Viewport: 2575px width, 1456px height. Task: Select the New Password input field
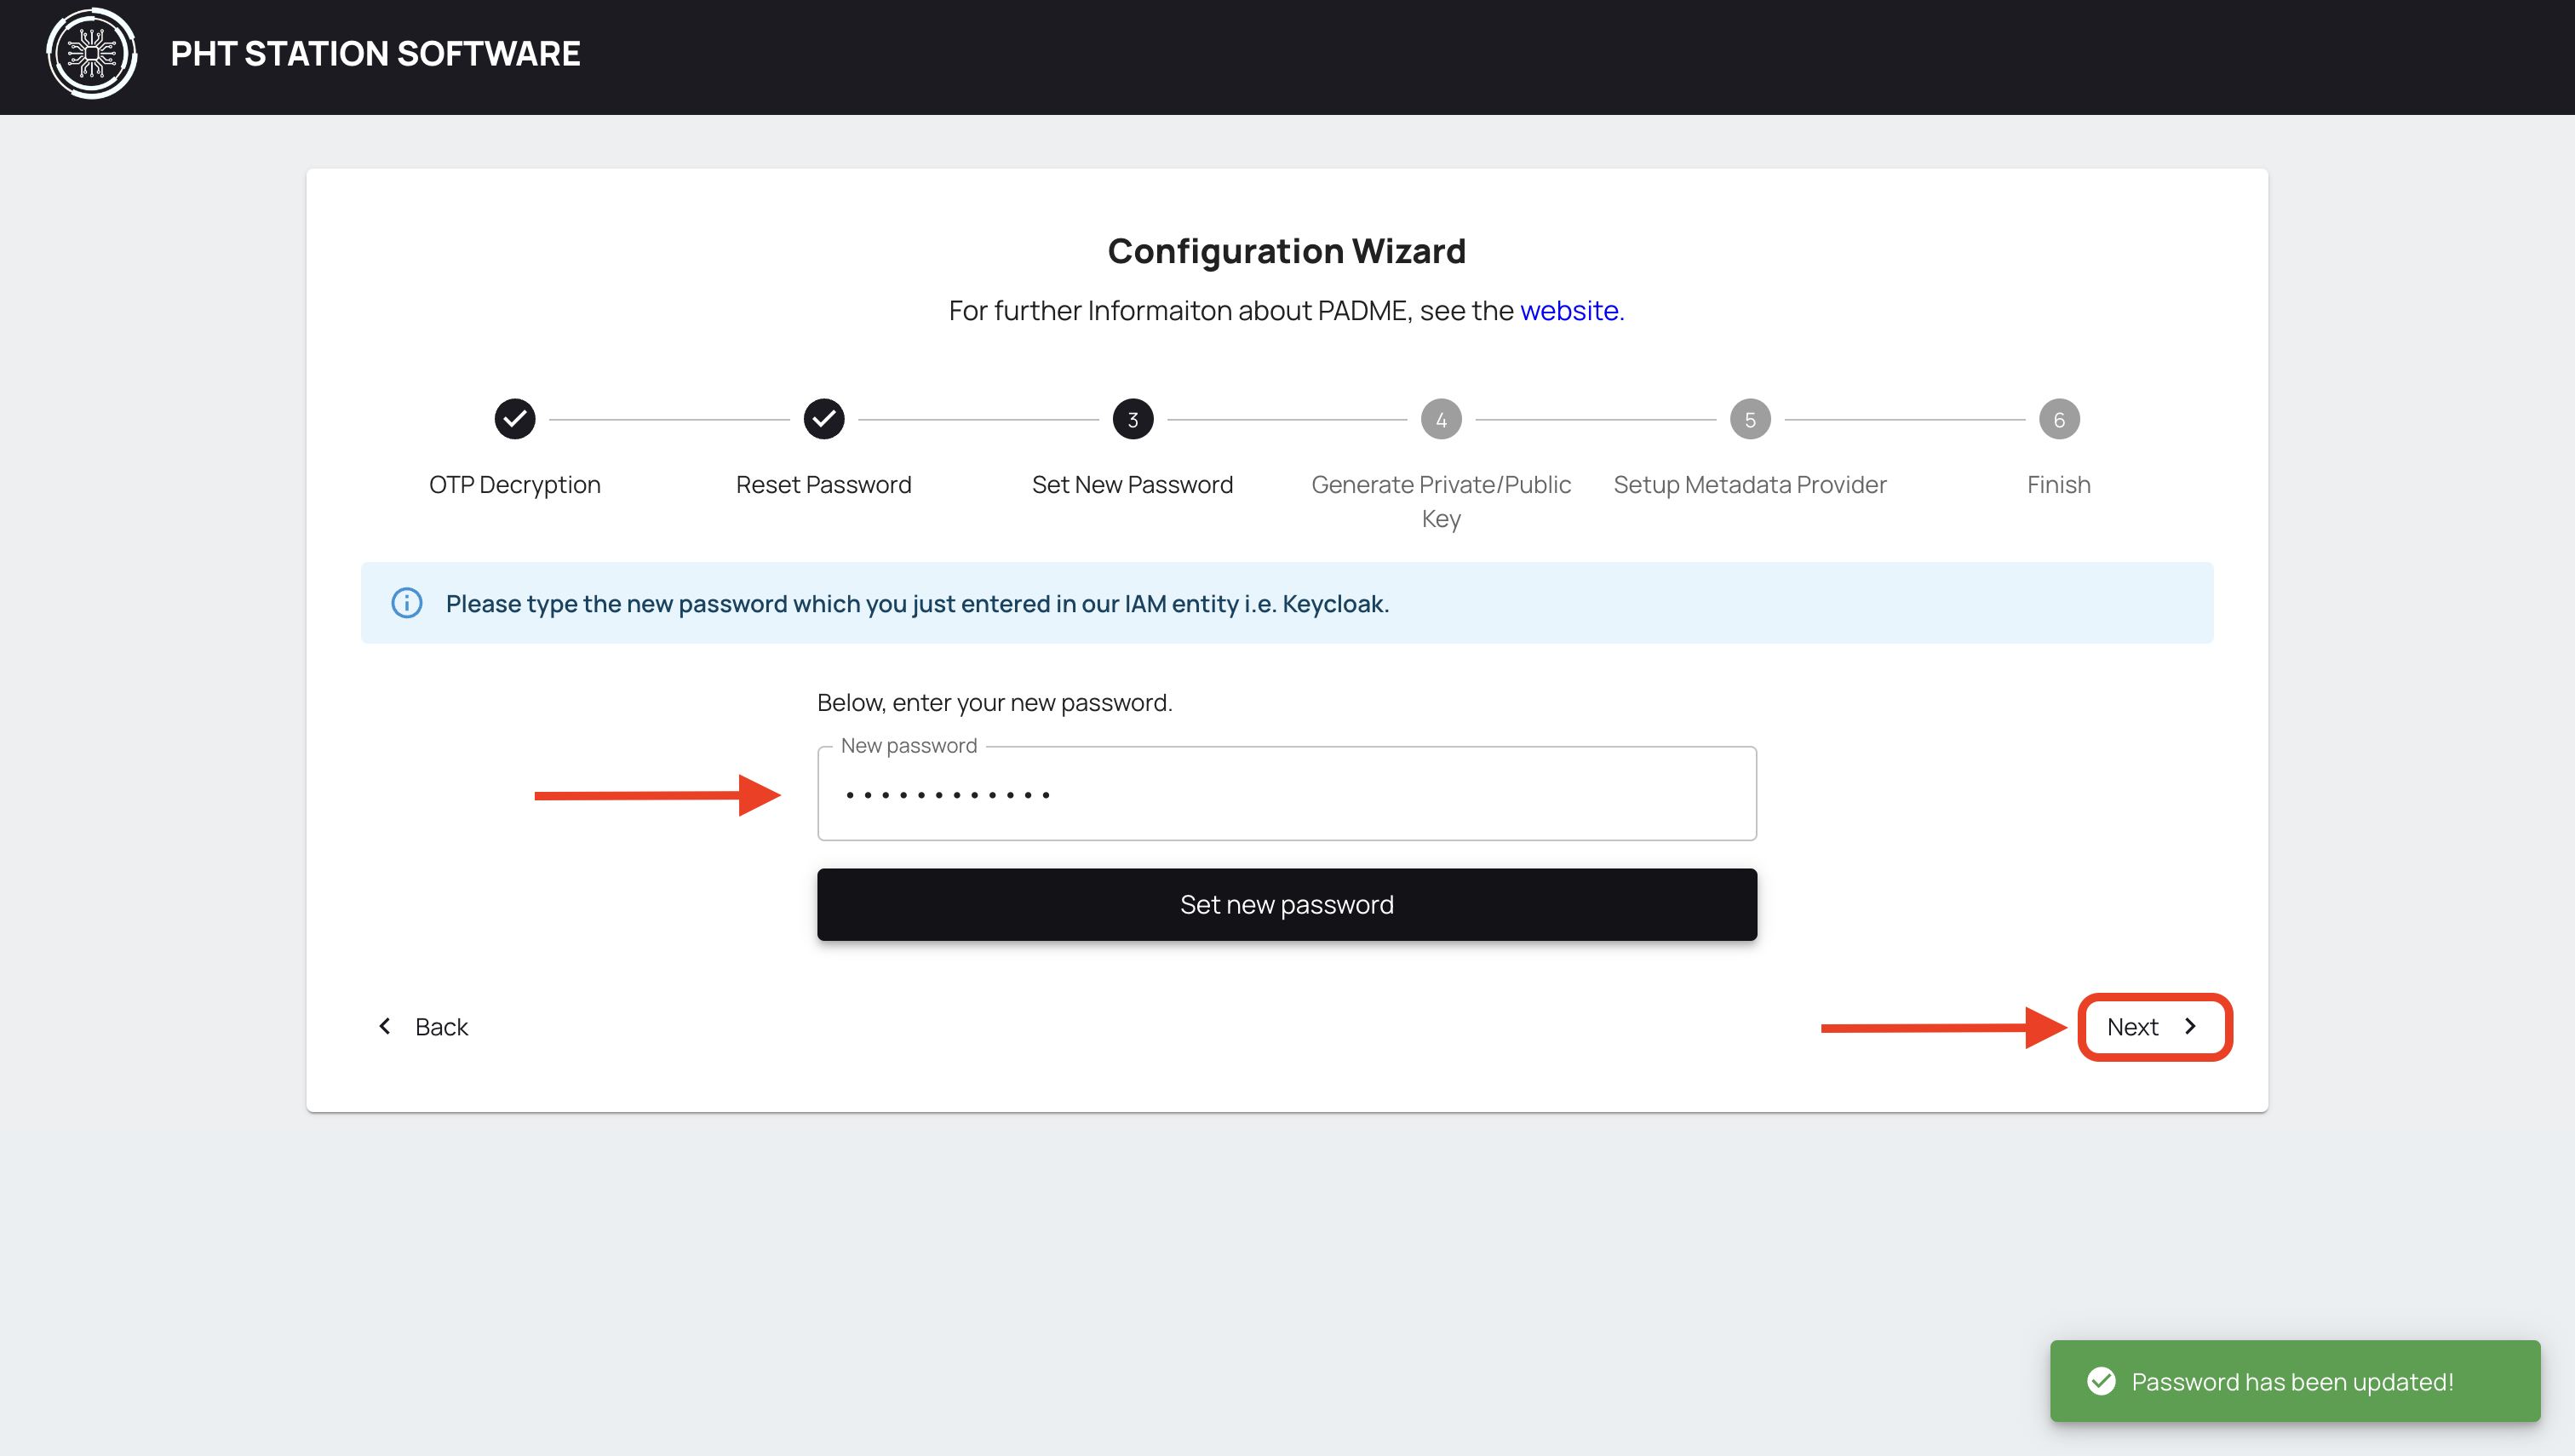click(1287, 793)
